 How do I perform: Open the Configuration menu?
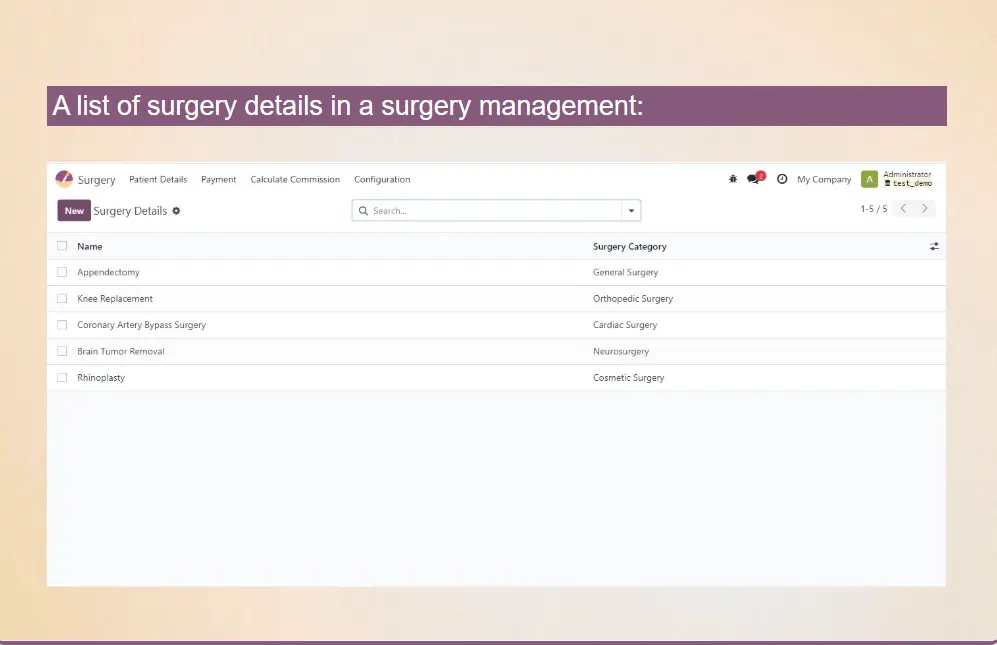(382, 180)
